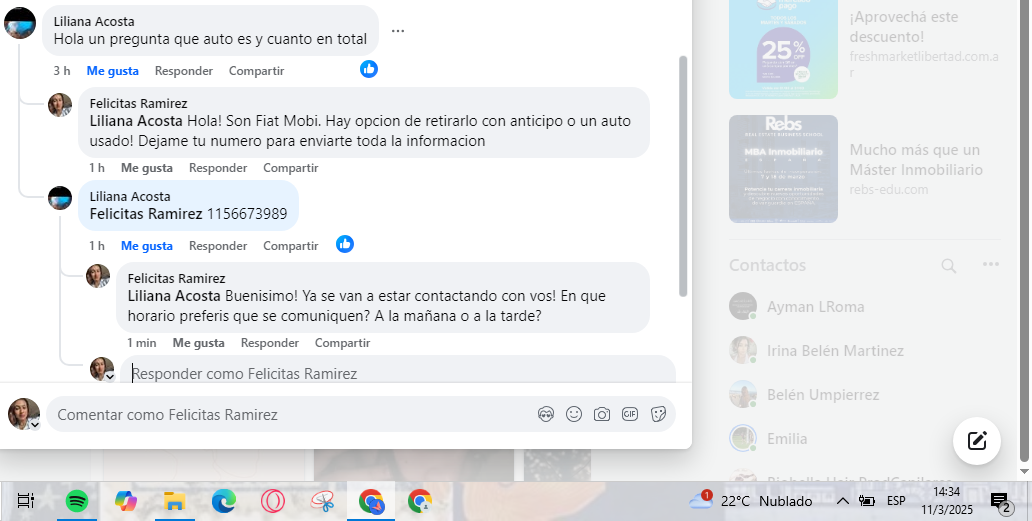The width and height of the screenshot is (1032, 521).
Task: Open Spotify from the taskbar
Action: (x=77, y=501)
